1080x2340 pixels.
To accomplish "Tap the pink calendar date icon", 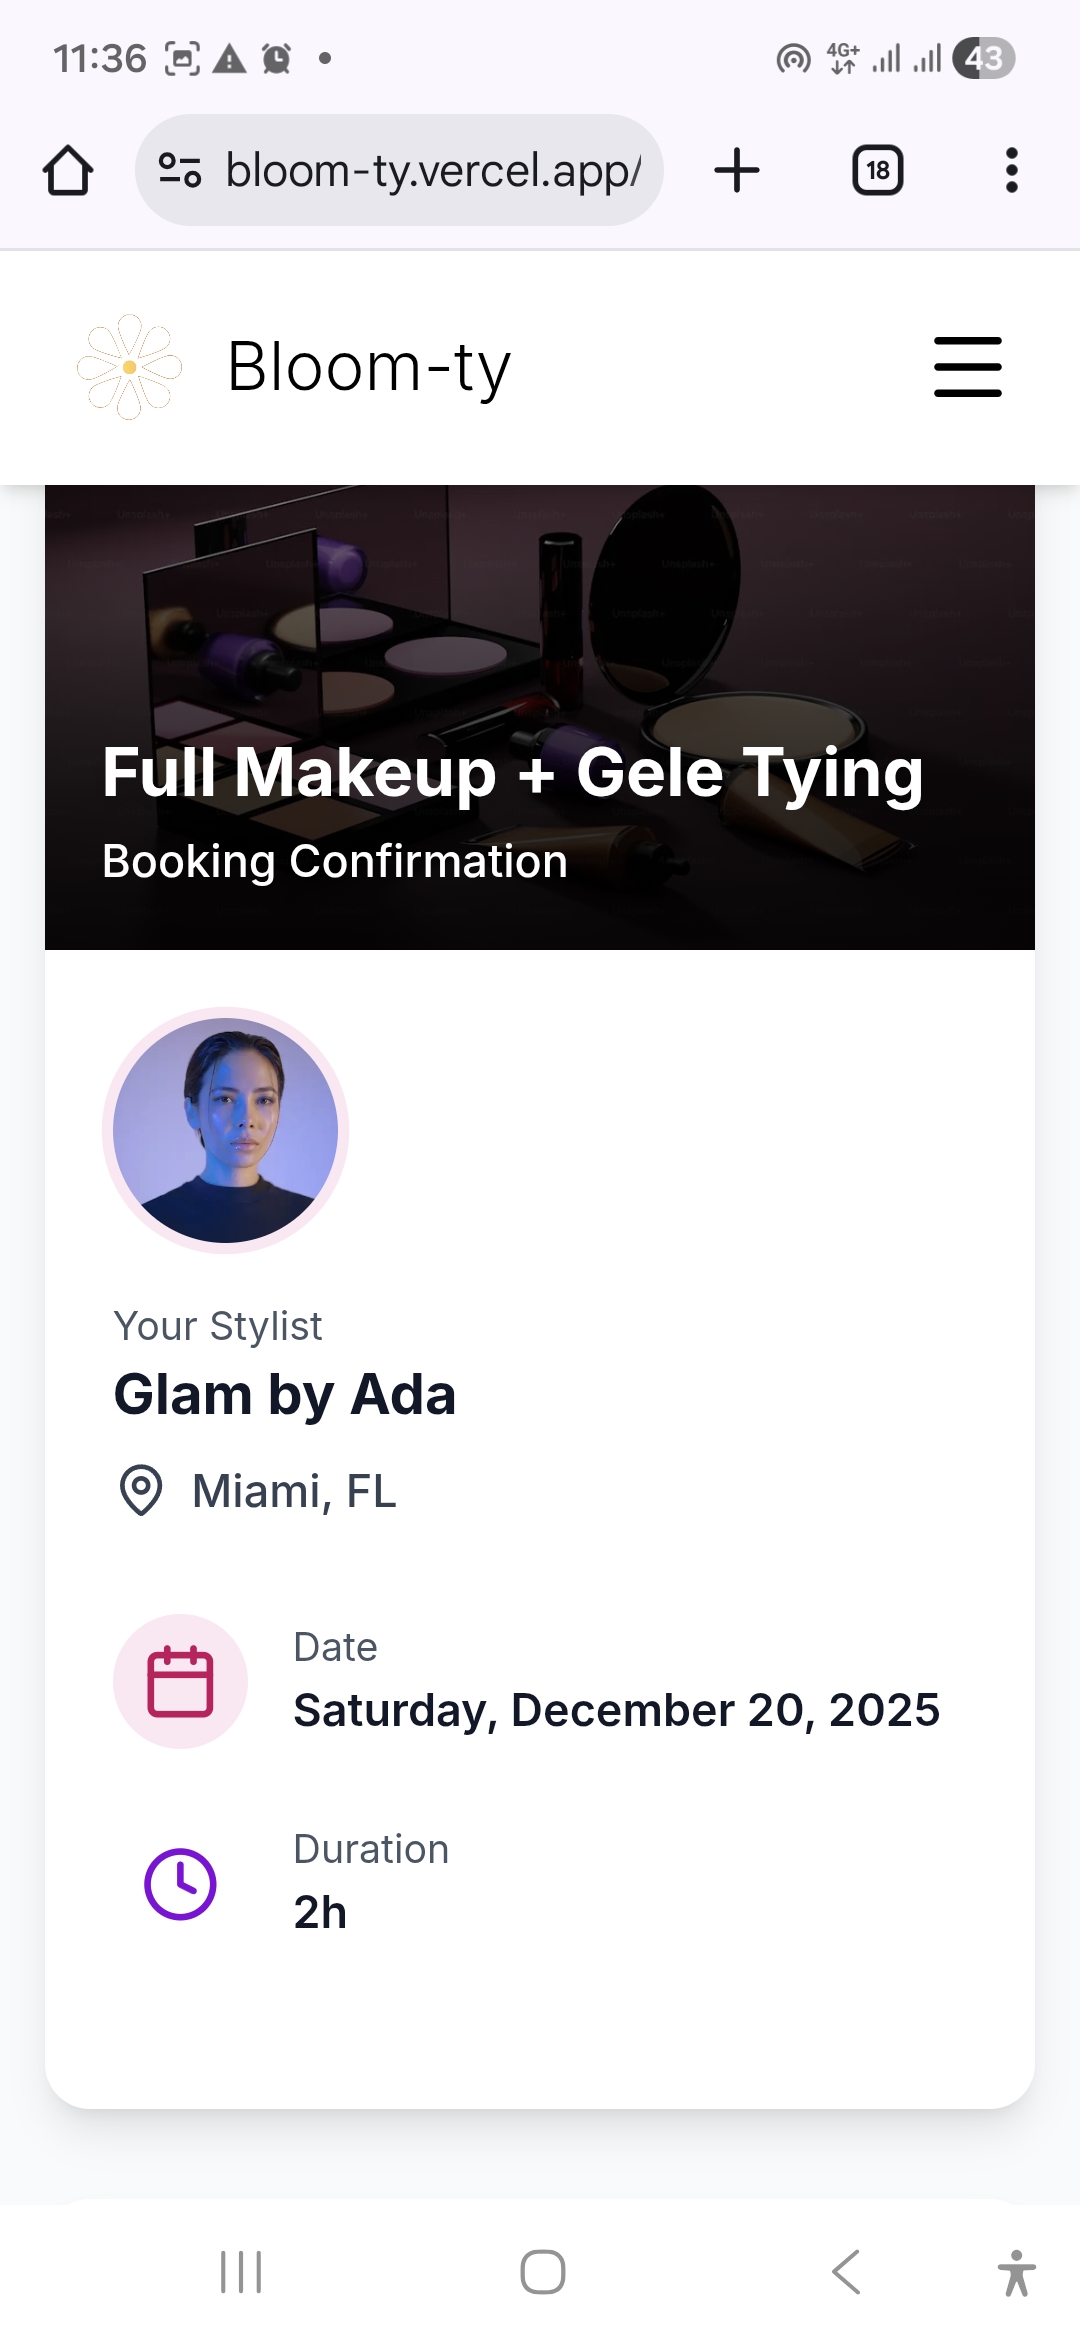I will pyautogui.click(x=180, y=1681).
